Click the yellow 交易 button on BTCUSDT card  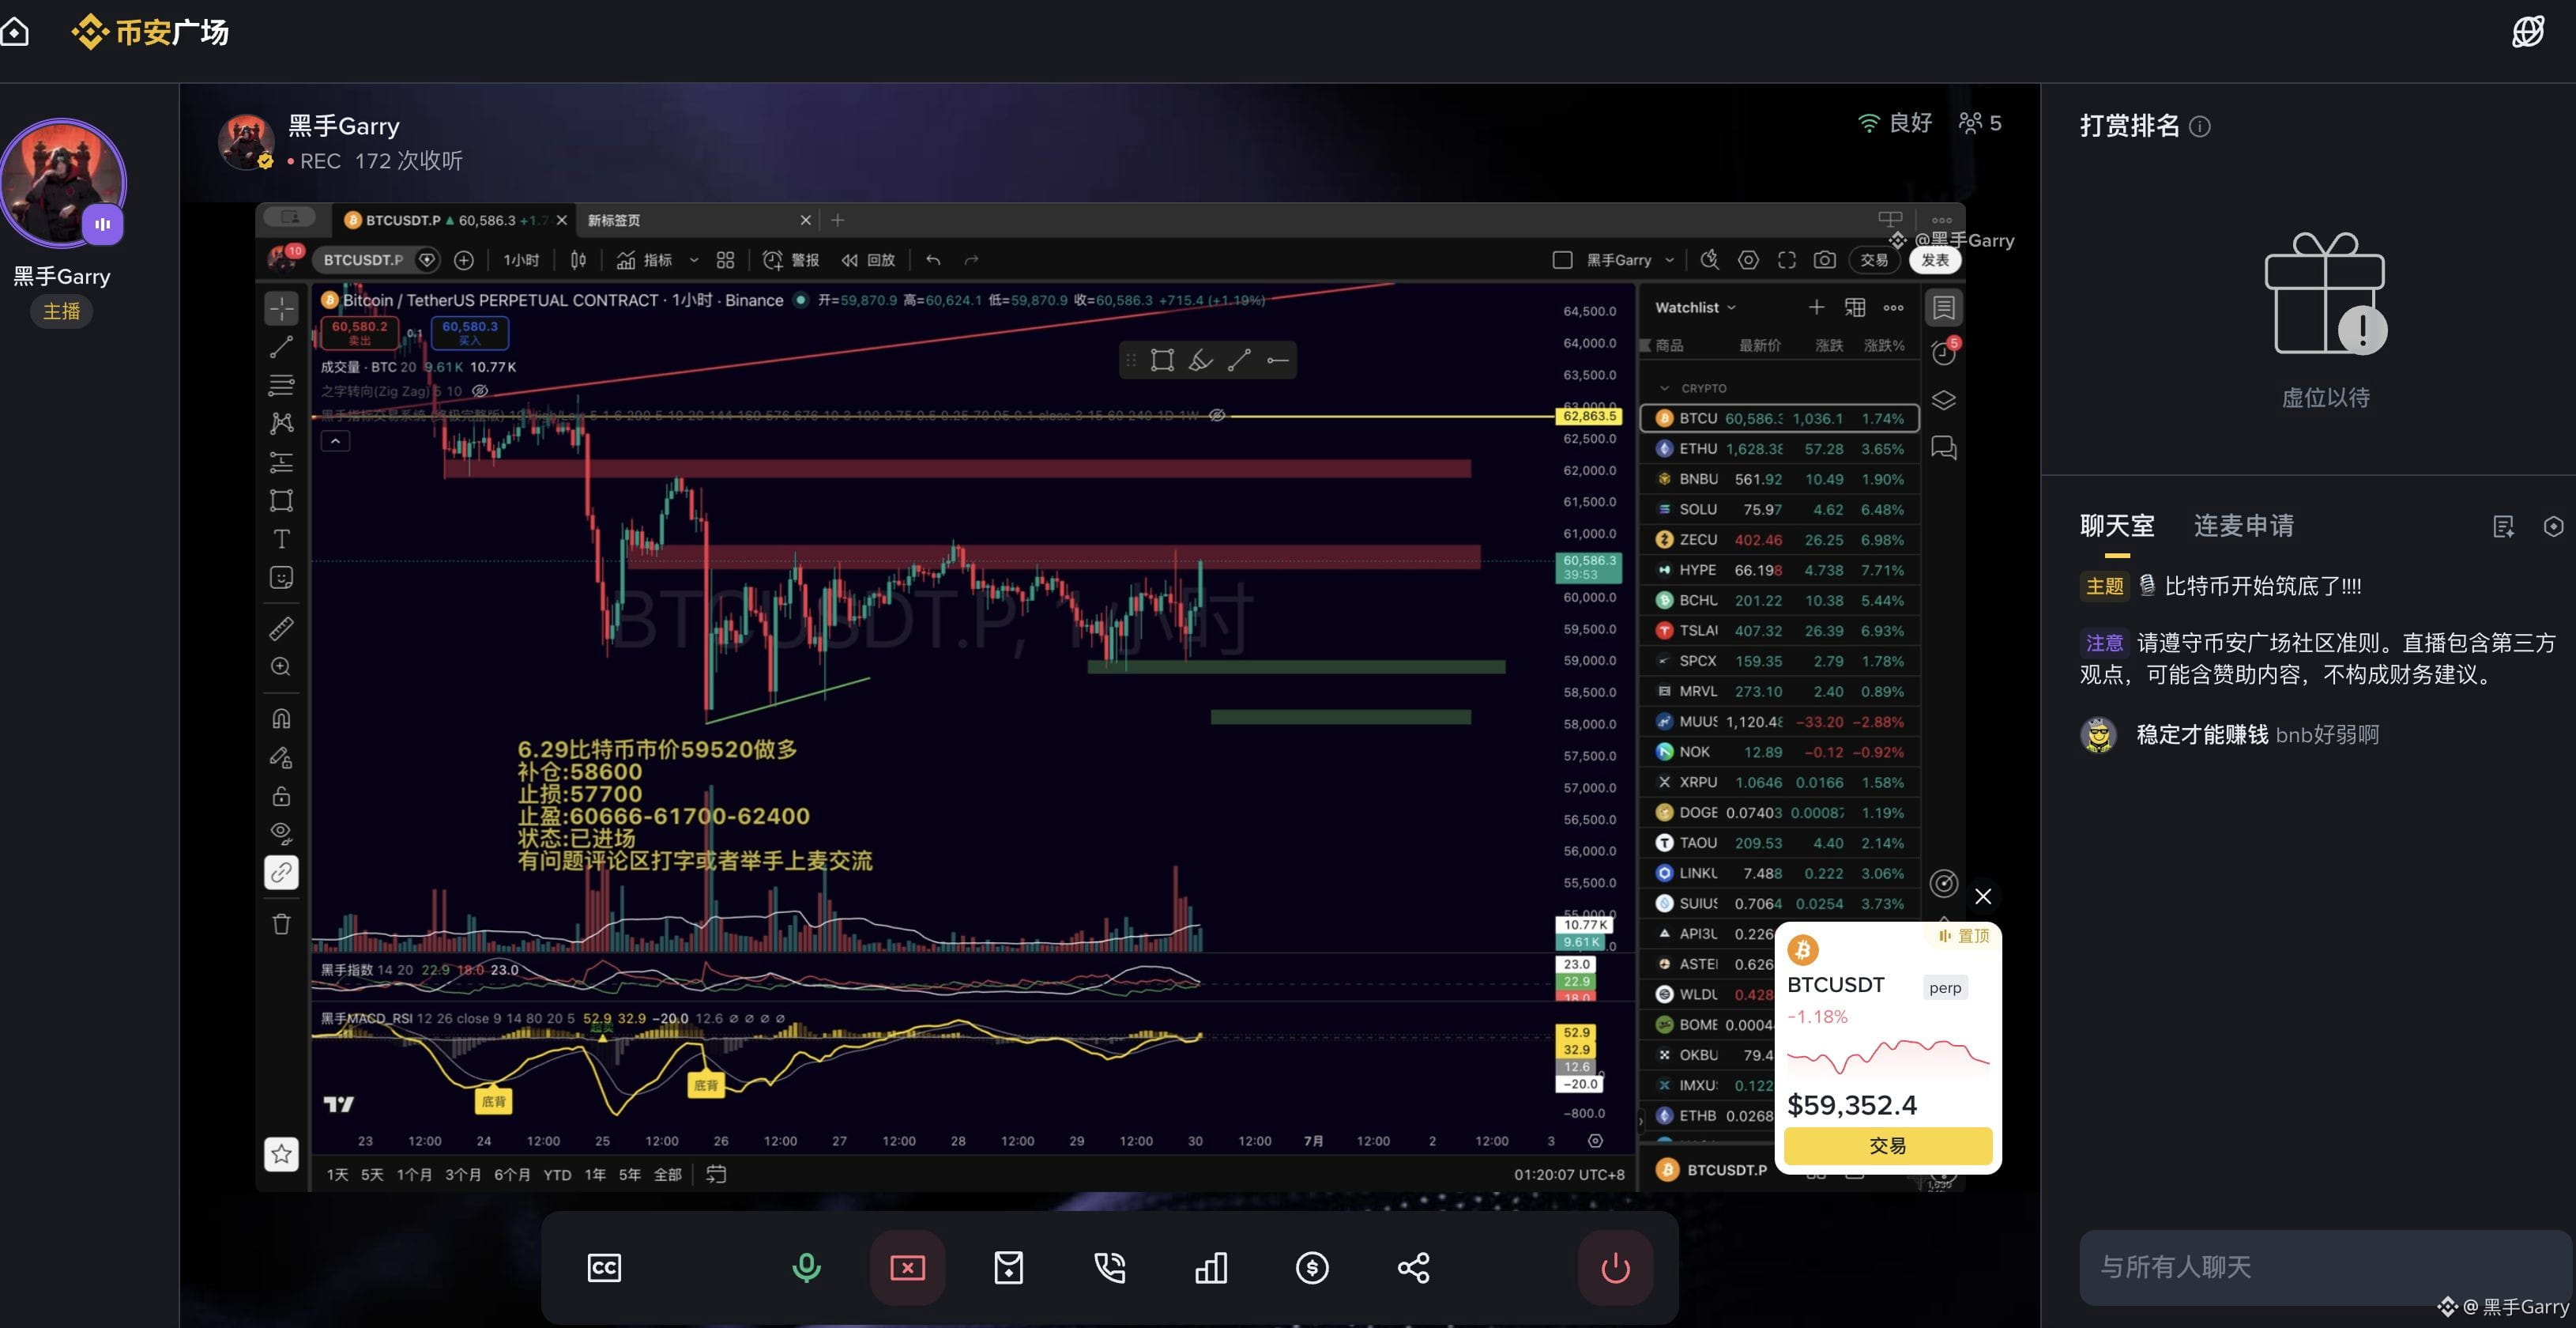pyautogui.click(x=1888, y=1146)
